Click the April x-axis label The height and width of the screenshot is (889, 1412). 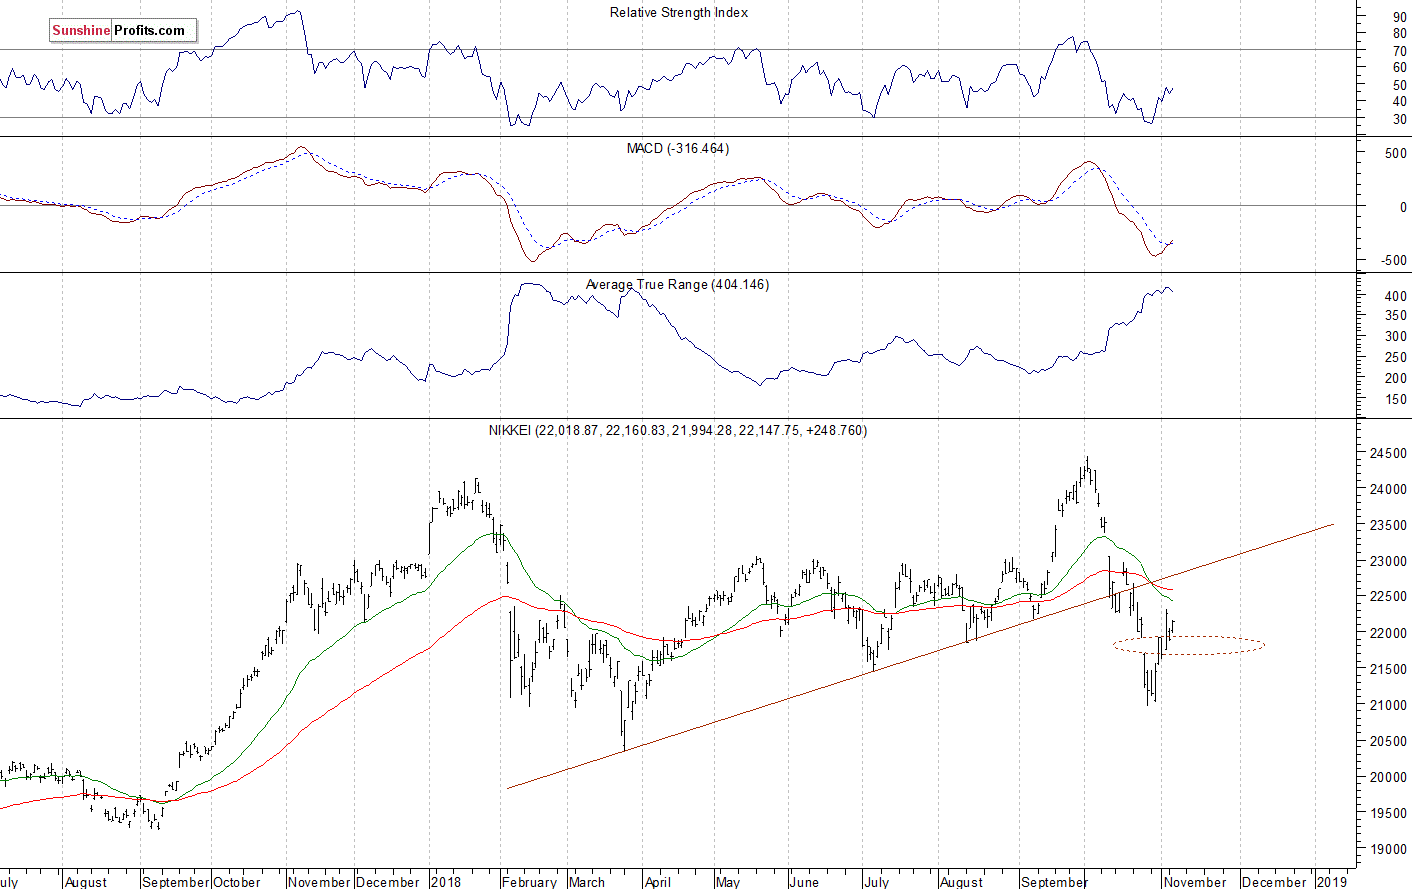point(658,882)
